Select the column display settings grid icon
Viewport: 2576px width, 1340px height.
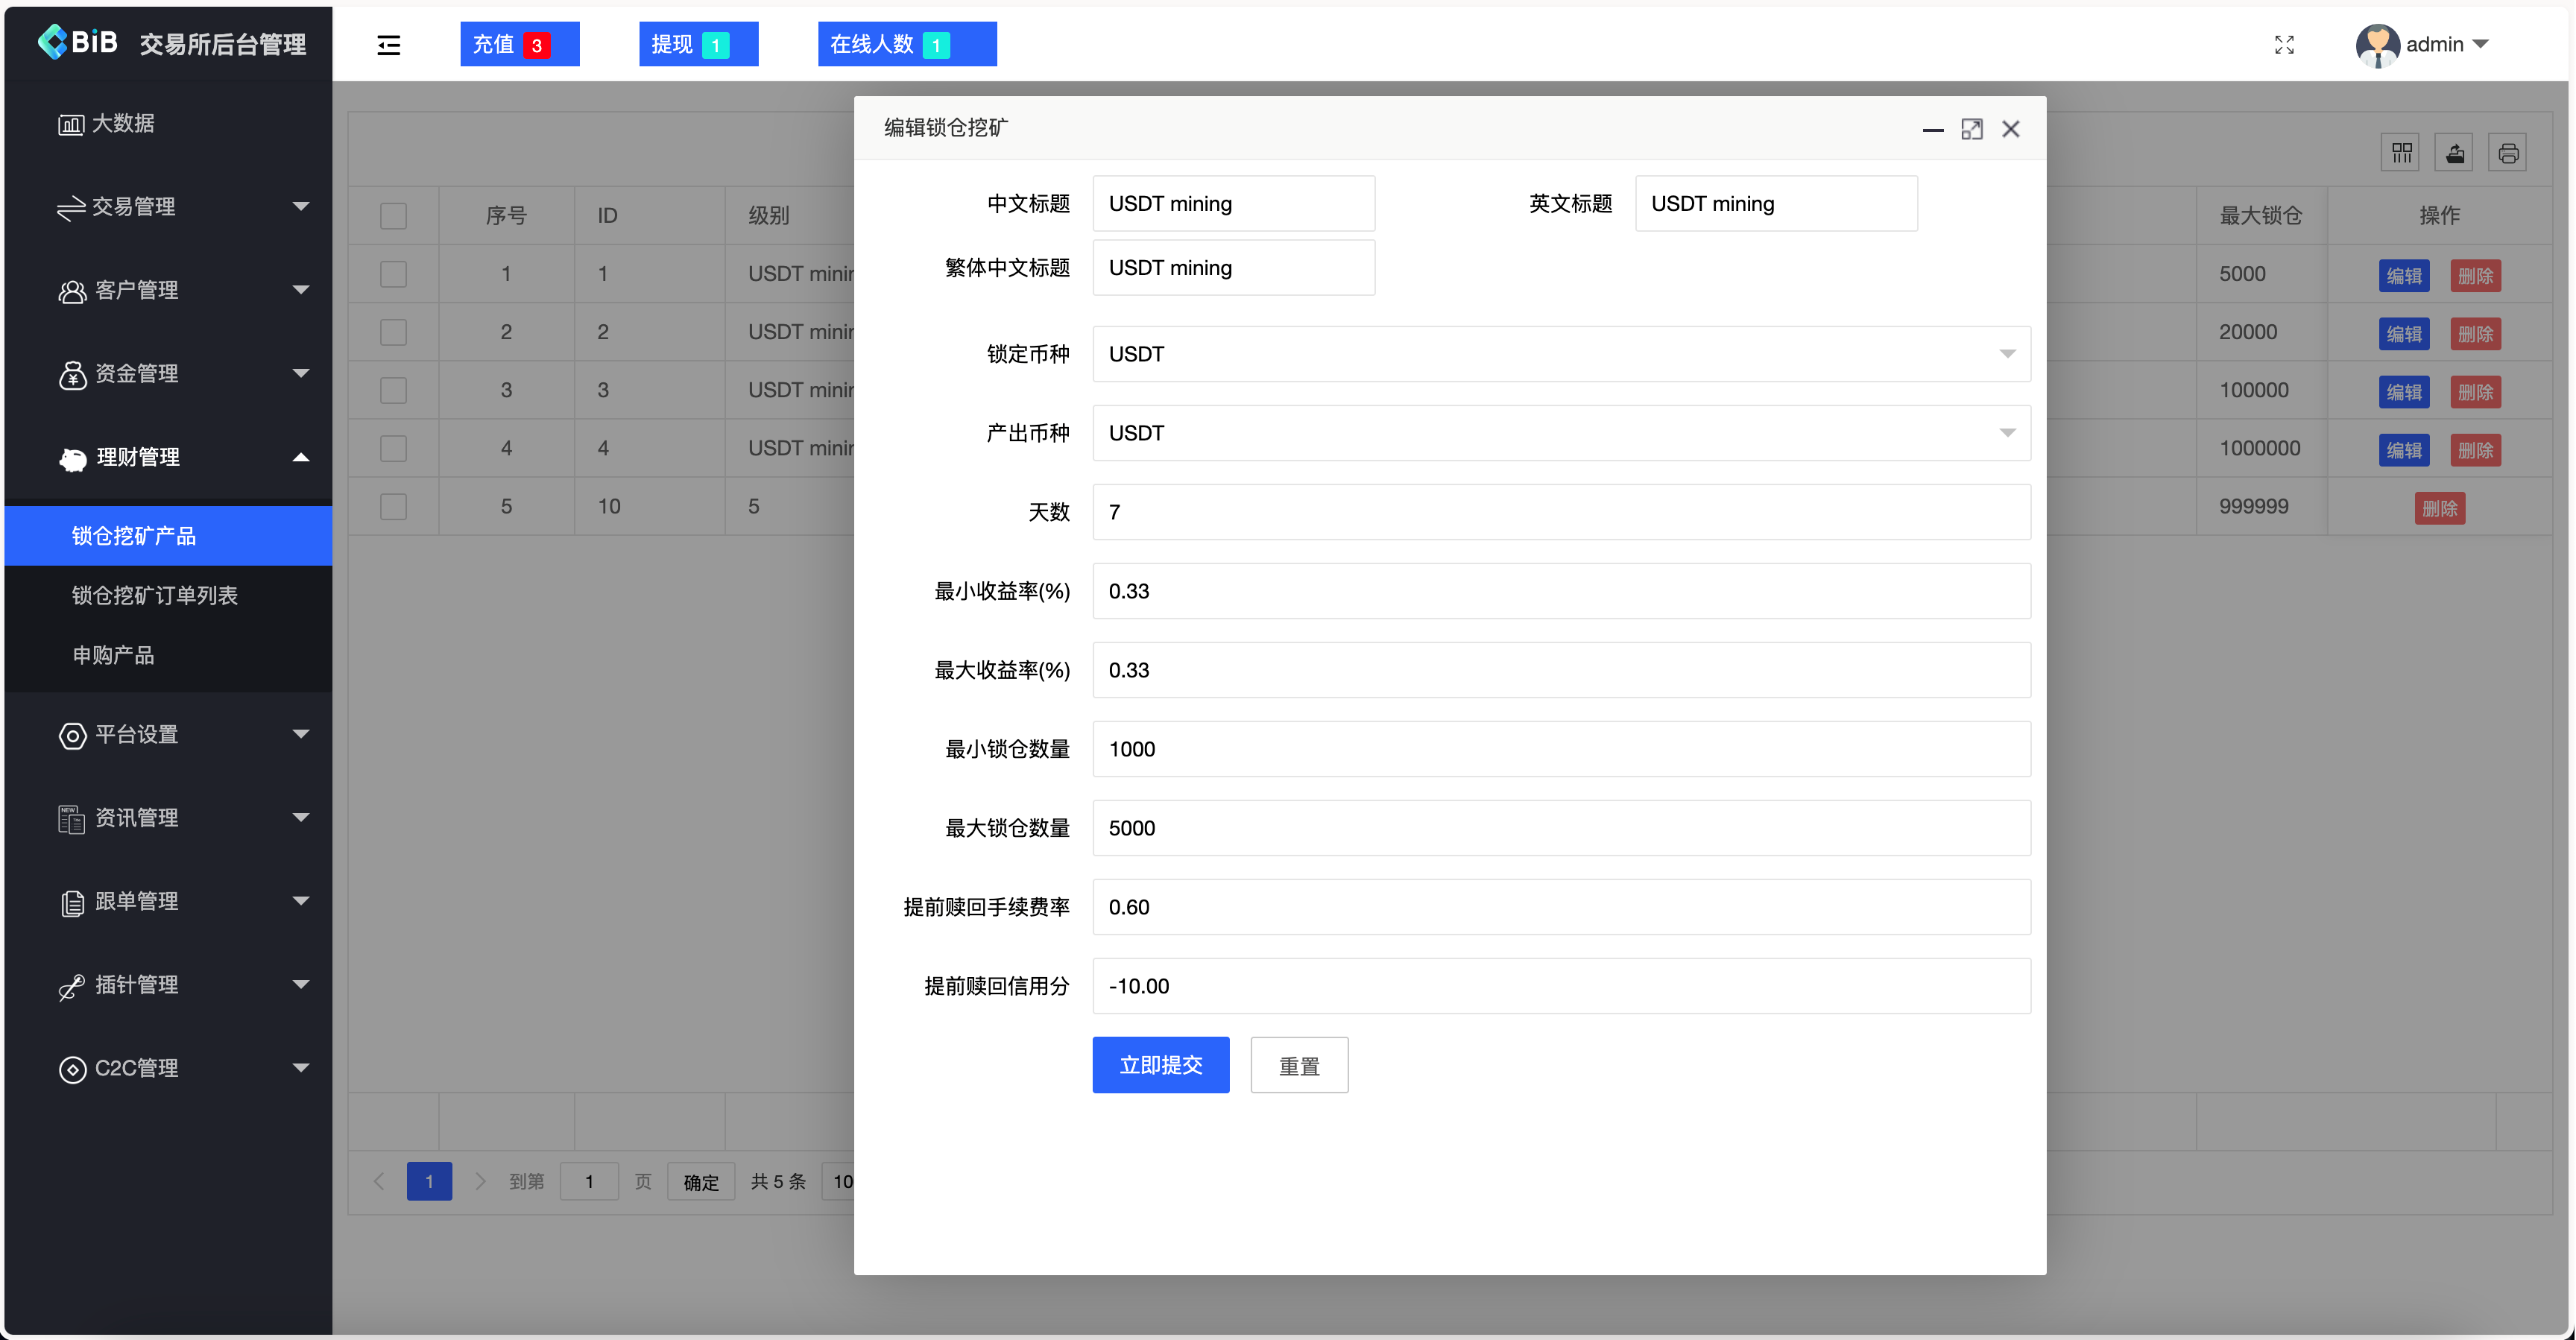point(2400,152)
